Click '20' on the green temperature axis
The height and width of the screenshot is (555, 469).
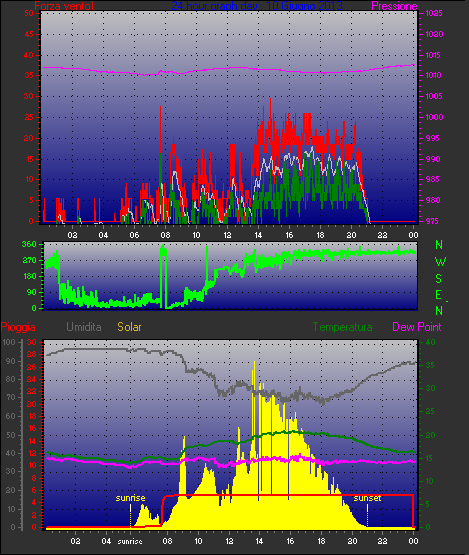[x=430, y=435]
